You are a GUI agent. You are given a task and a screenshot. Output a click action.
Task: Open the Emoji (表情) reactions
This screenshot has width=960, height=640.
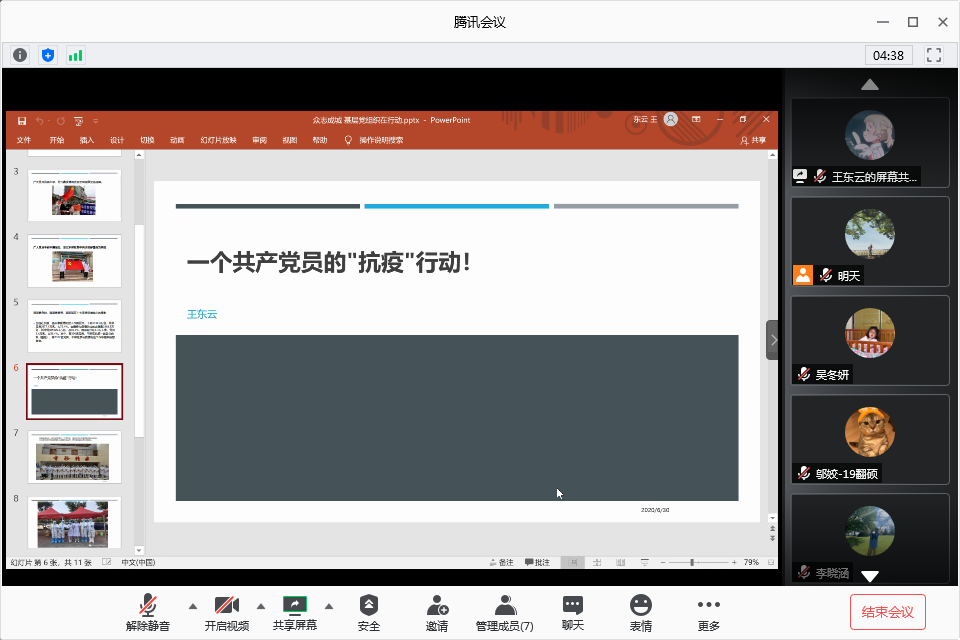click(x=640, y=612)
